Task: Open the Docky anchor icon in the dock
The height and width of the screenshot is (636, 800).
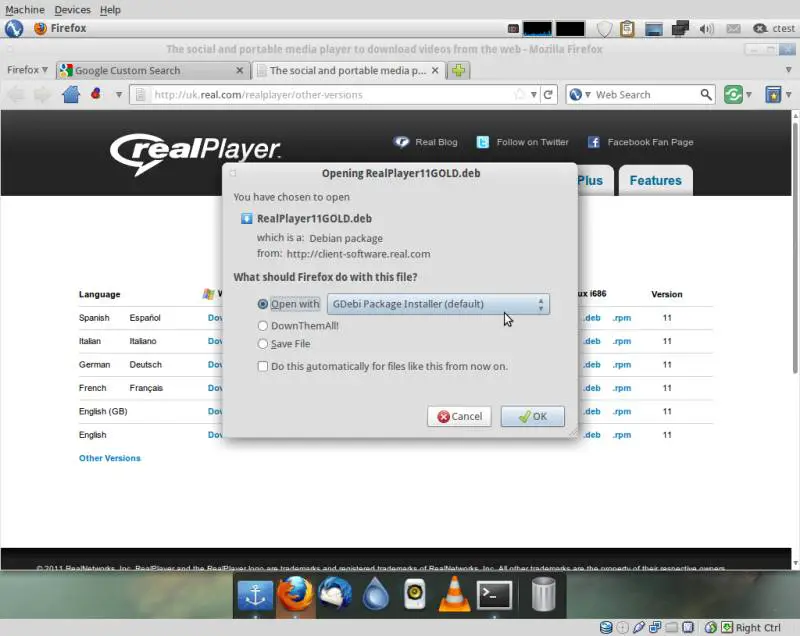Action: 255,594
